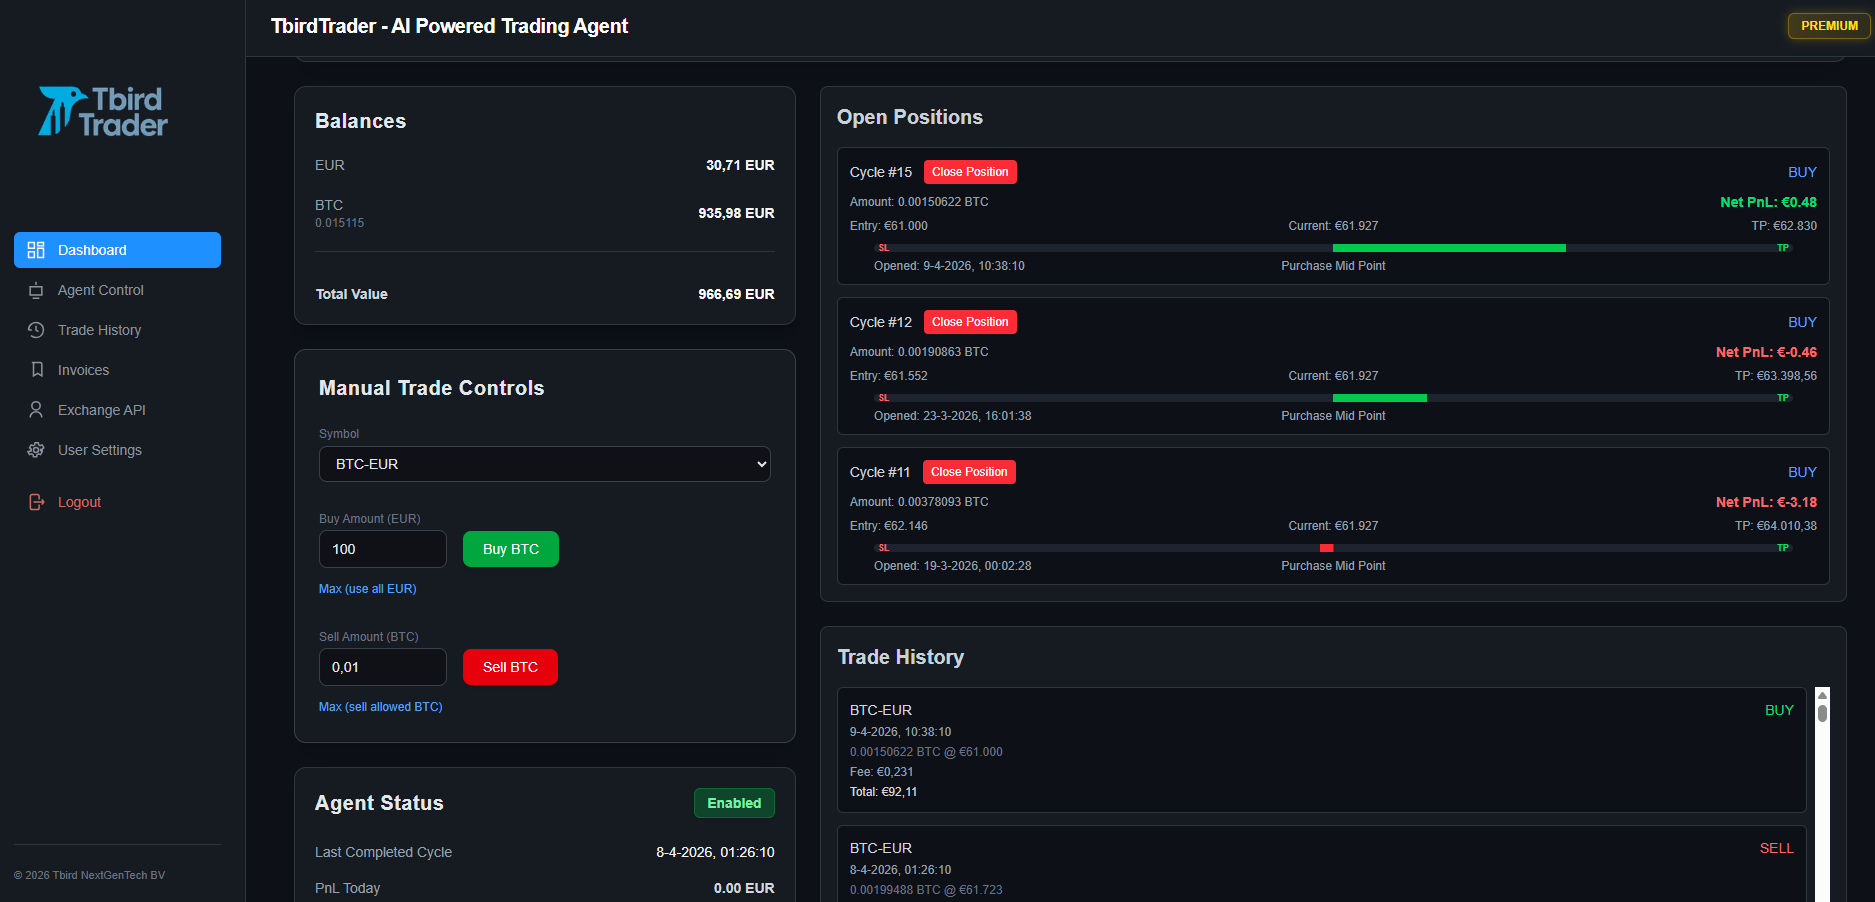Click the Cycle #11 SL-TP progress bar
Image resolution: width=1875 pixels, height=902 pixels.
(x=1333, y=548)
